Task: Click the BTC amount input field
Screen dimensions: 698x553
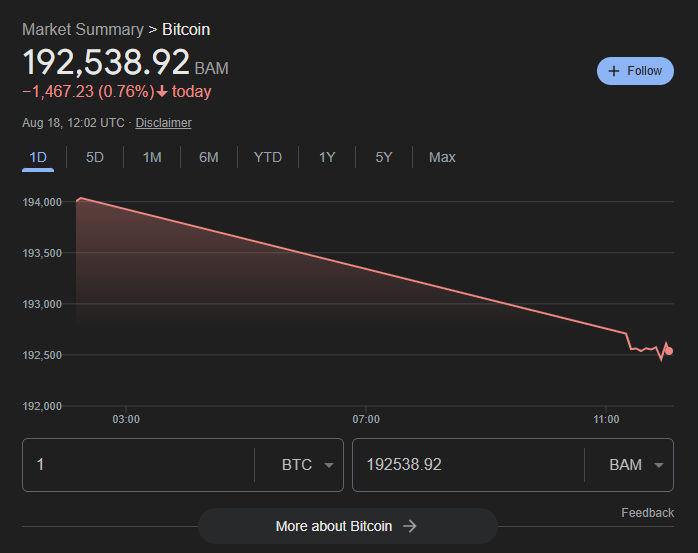Action: (138, 465)
